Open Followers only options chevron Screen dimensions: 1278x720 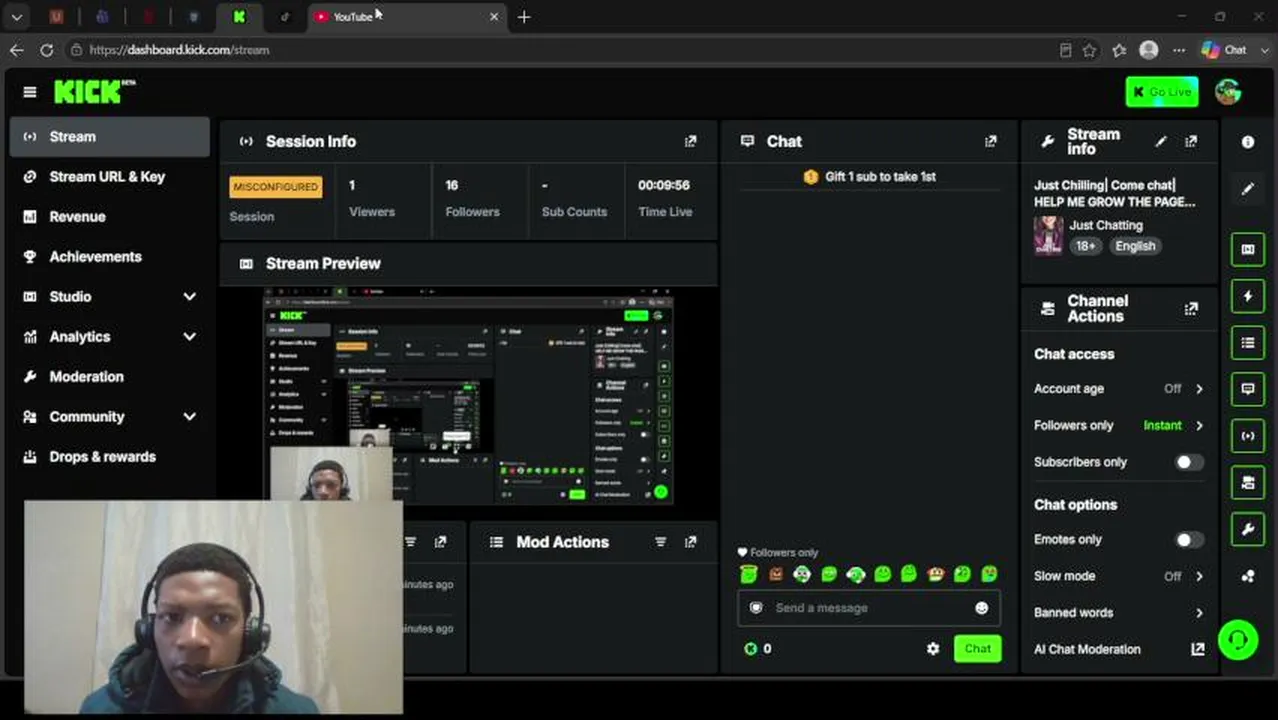(x=1199, y=425)
